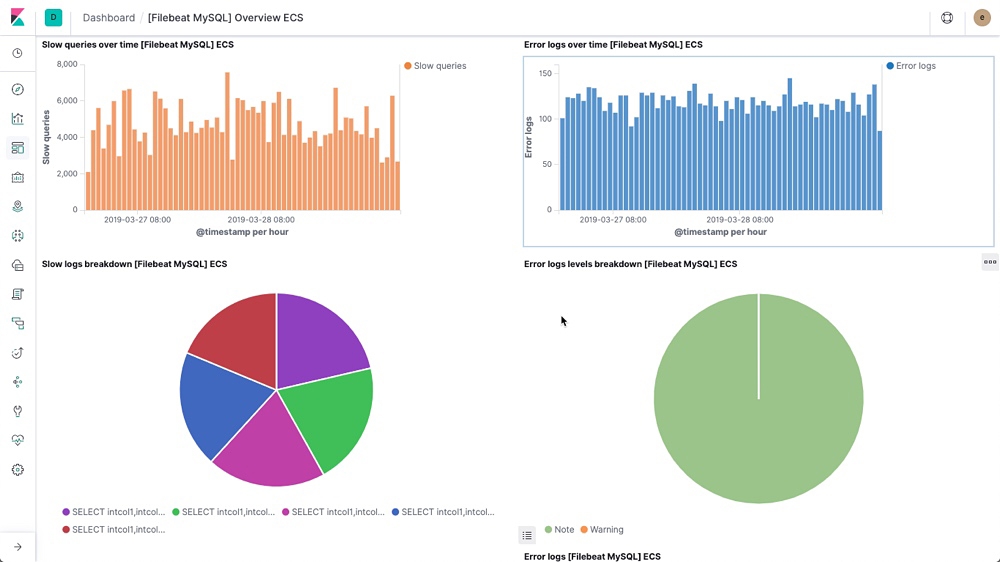Open Stack Monitoring heartbeat icon
The width and height of the screenshot is (1000, 562).
point(17,440)
